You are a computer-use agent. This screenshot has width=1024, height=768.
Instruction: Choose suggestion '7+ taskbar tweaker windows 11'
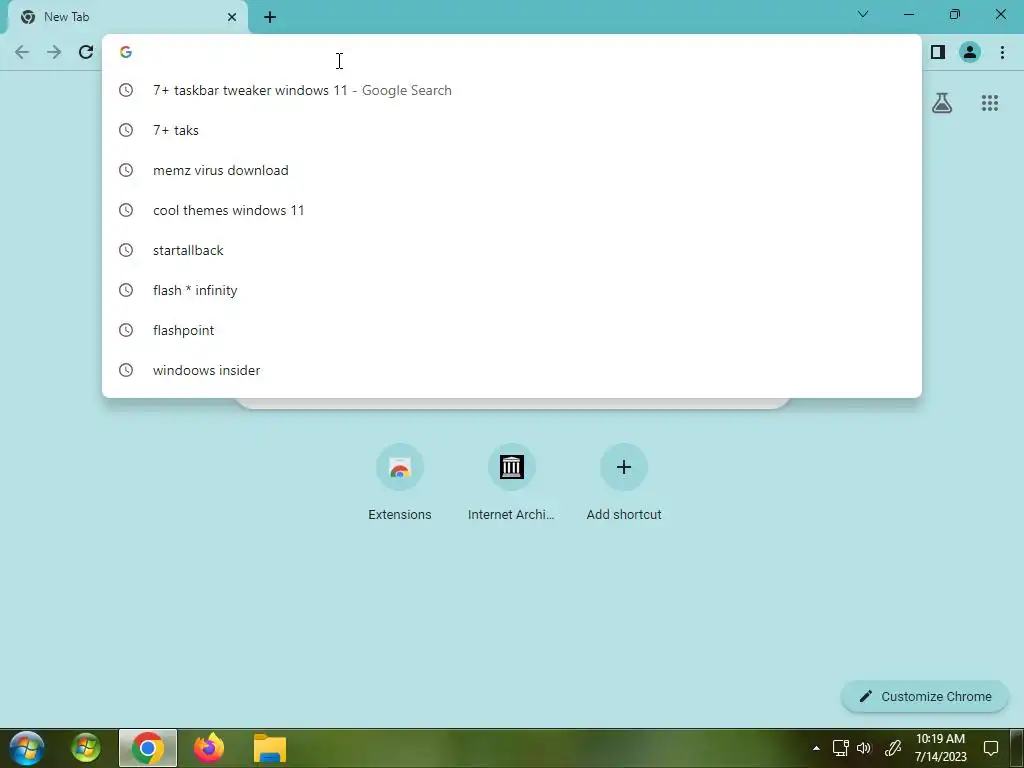(512, 90)
